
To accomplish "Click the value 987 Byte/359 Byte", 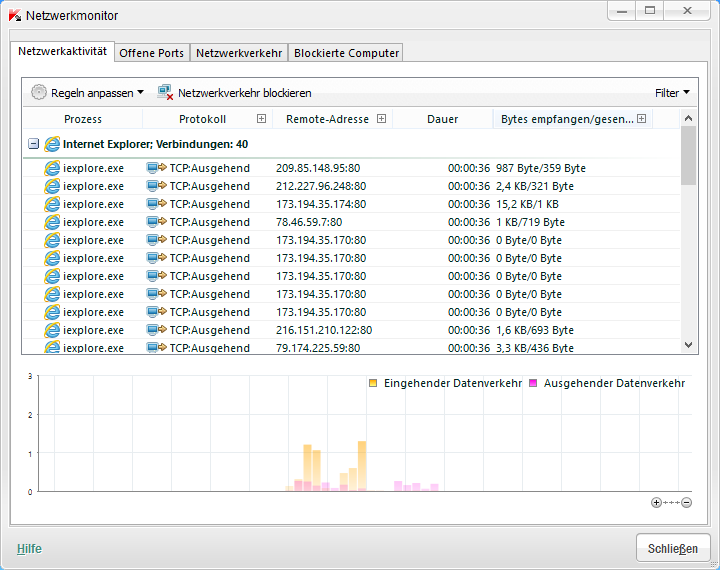I will [540, 168].
